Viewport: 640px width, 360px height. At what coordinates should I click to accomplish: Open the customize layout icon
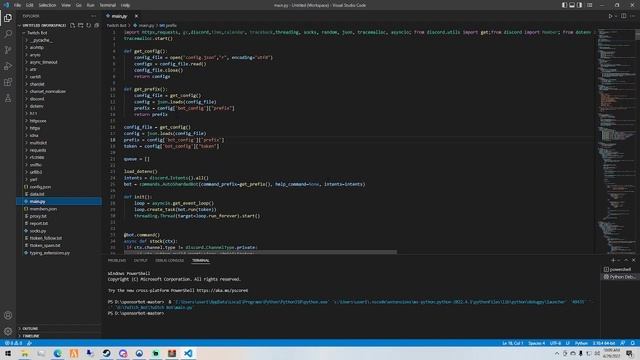coord(589,5)
